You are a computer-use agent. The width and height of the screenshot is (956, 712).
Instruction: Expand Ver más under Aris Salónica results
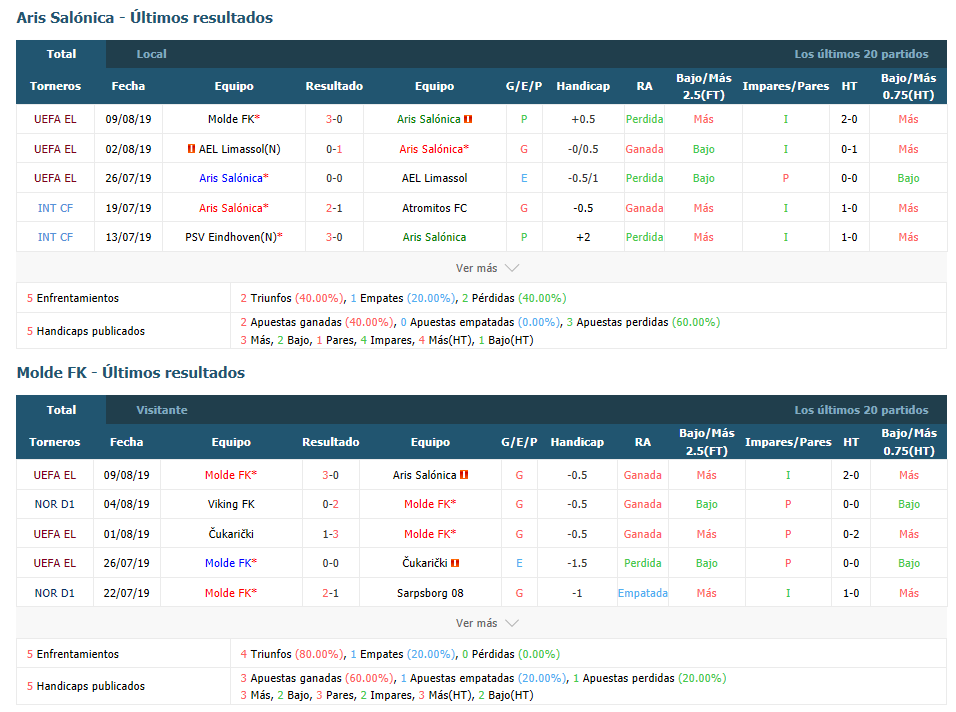point(487,268)
